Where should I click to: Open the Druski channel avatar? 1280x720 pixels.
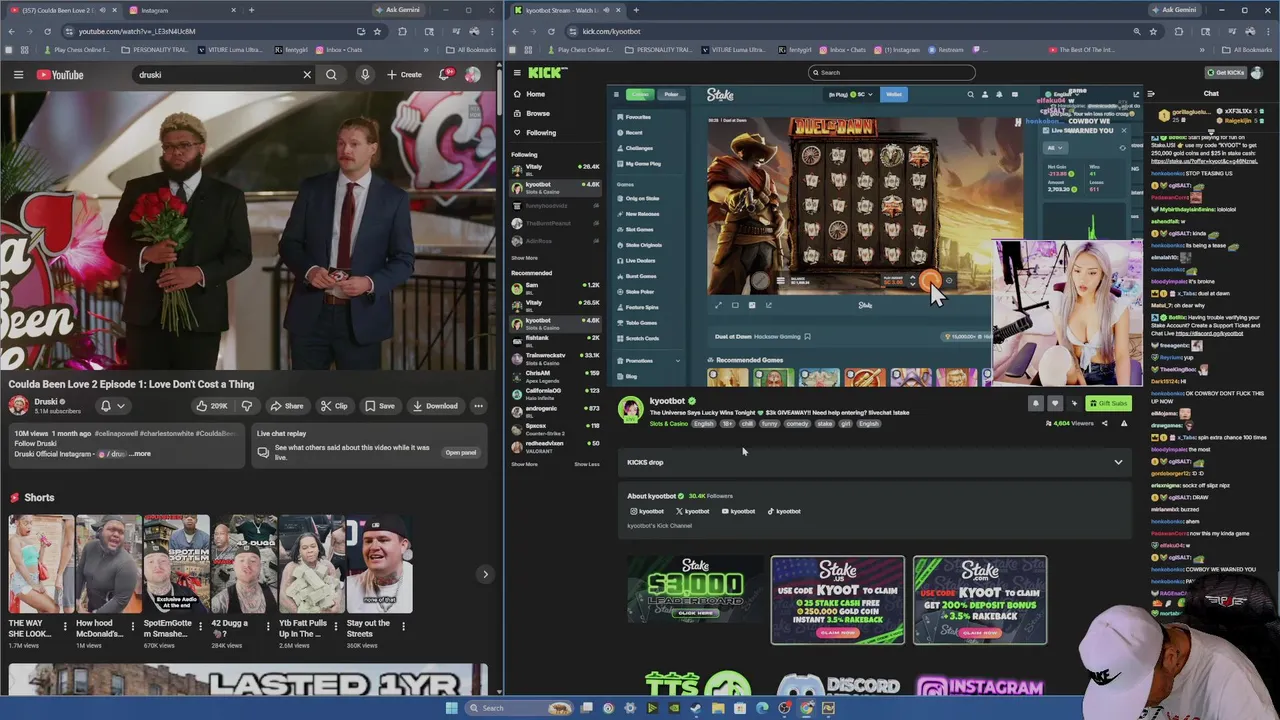click(x=18, y=405)
